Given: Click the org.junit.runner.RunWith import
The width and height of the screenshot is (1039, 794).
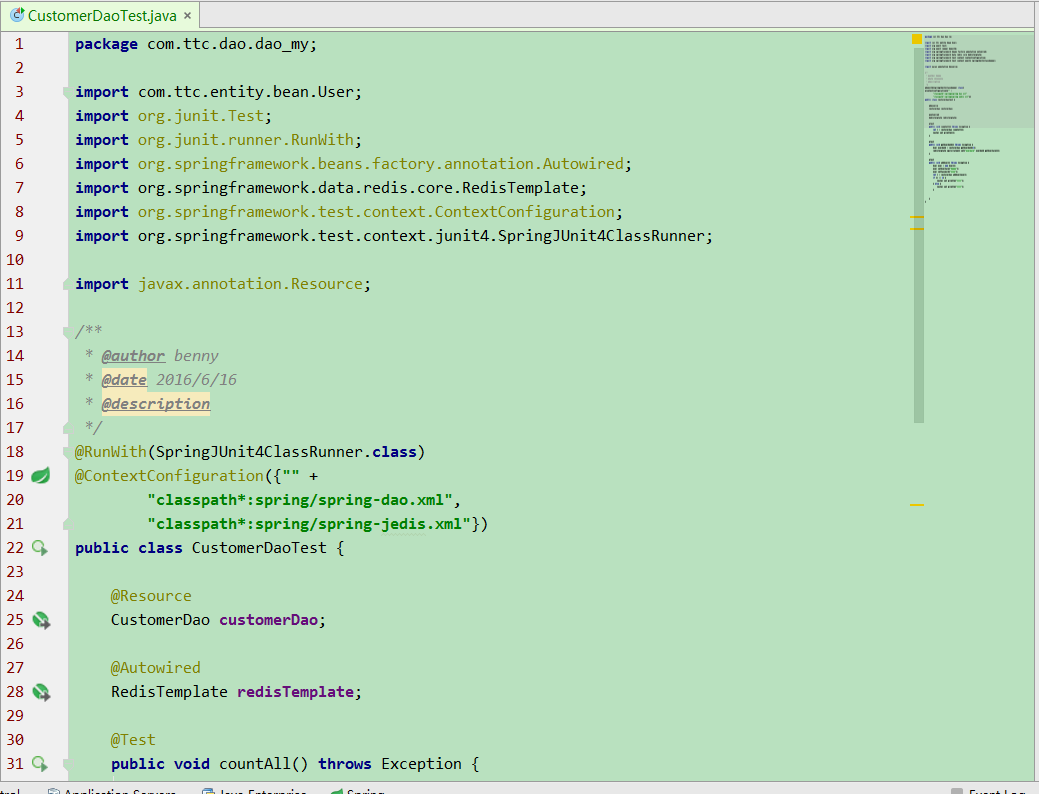Looking at the screenshot, I should point(218,140).
